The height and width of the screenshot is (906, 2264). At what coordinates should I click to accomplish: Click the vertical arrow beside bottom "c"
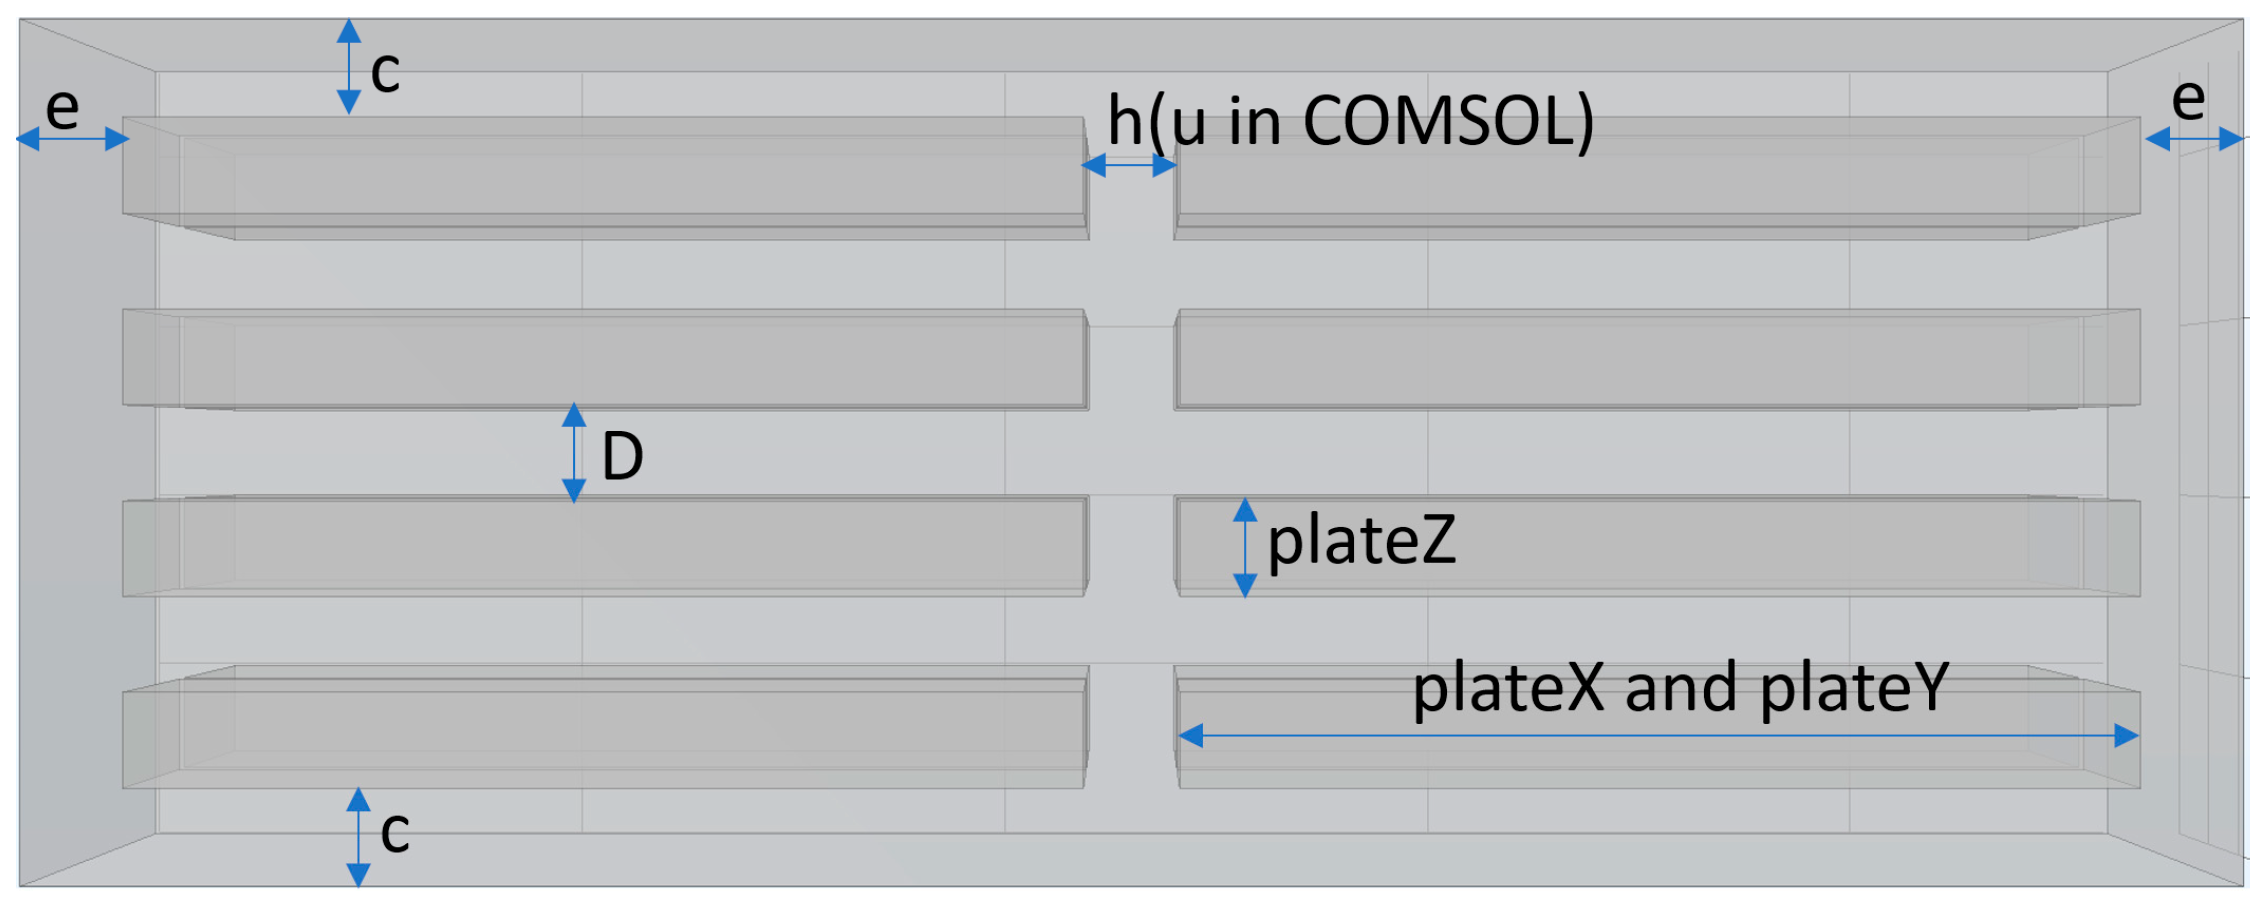(358, 837)
